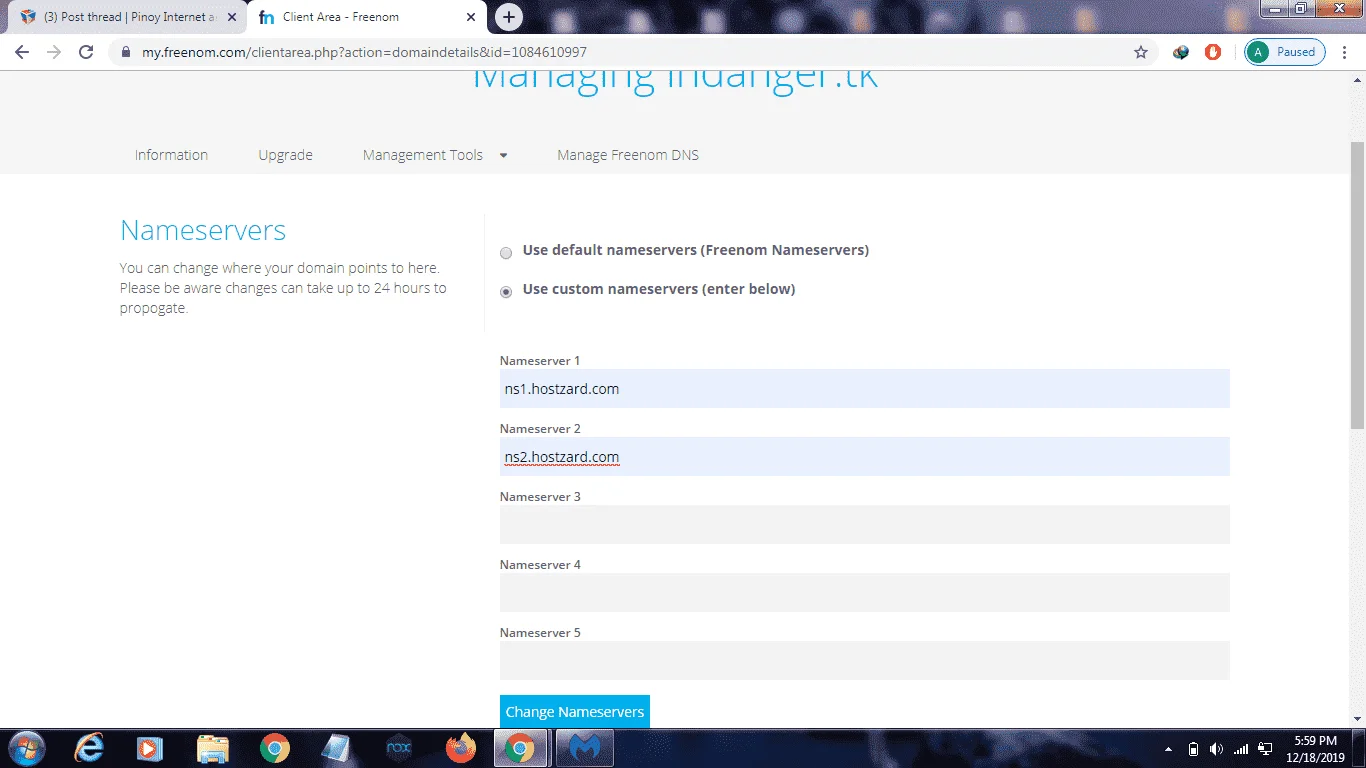1366x768 pixels.
Task: Click the padlock site info icon
Action: 126,52
